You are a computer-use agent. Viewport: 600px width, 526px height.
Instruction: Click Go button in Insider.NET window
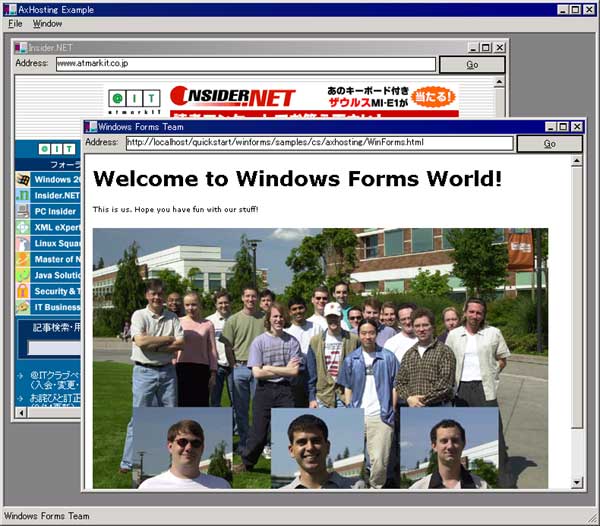472,65
